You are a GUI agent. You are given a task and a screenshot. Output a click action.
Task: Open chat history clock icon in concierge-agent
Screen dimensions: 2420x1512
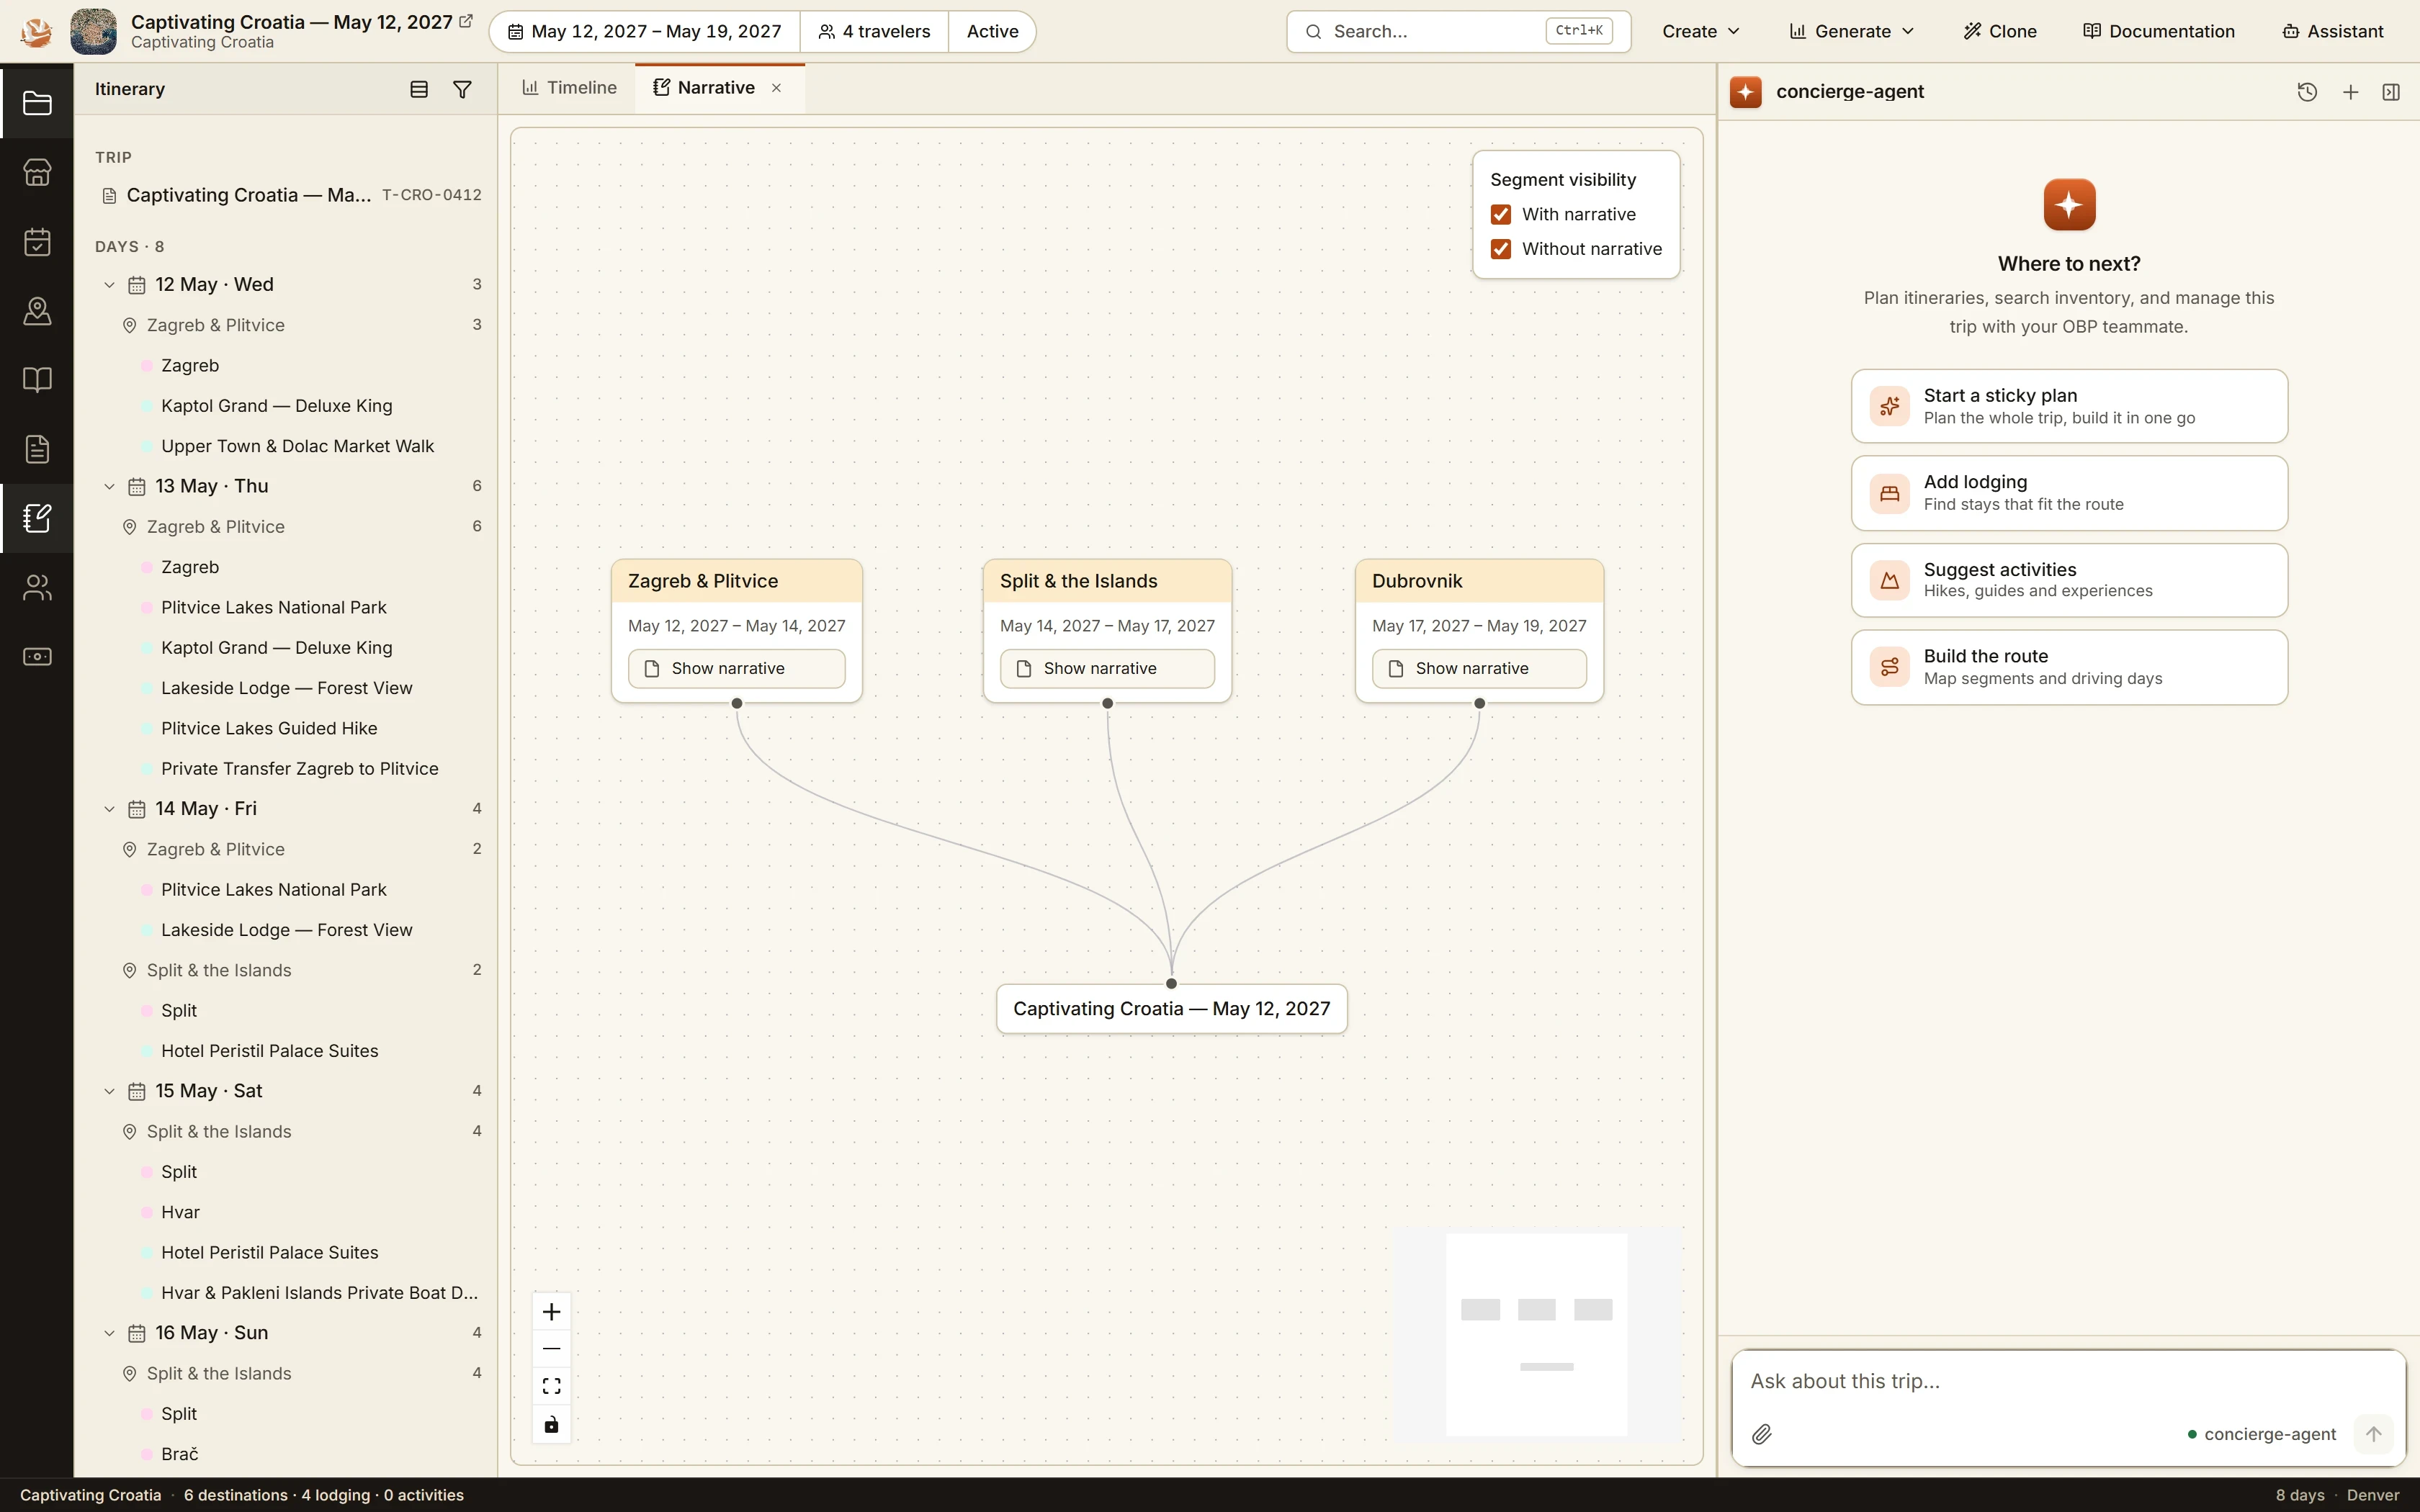coord(2307,92)
